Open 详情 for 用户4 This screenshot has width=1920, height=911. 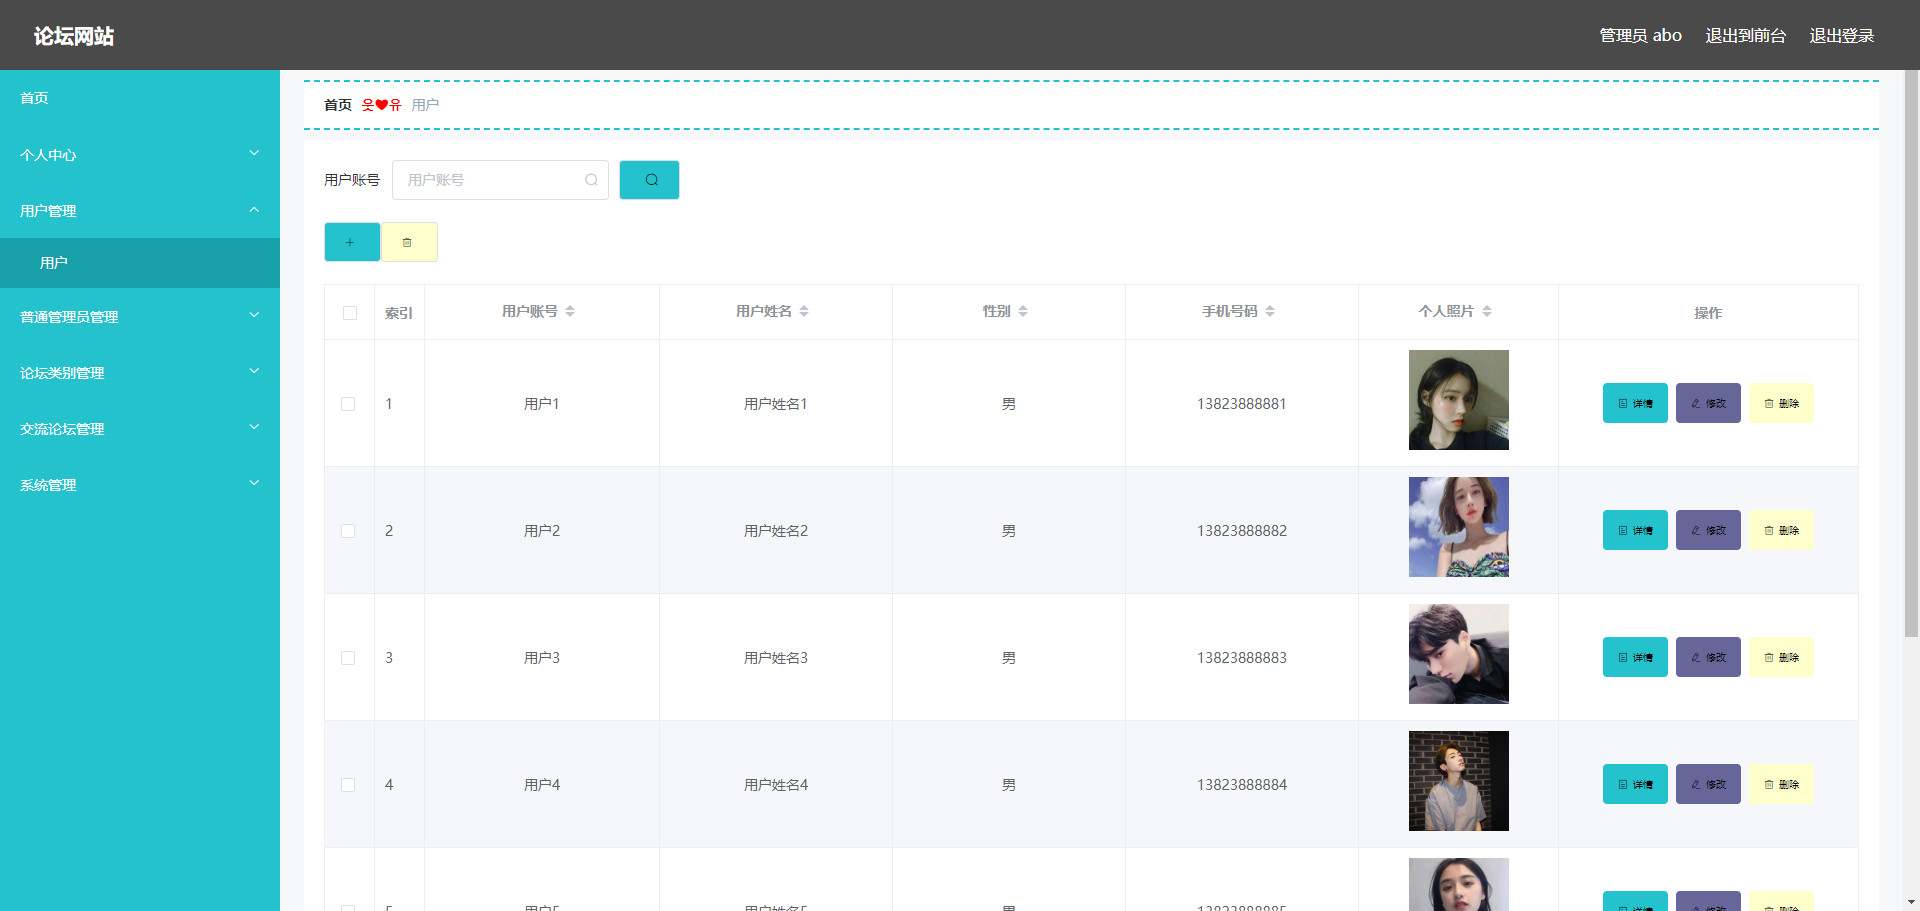1635,784
